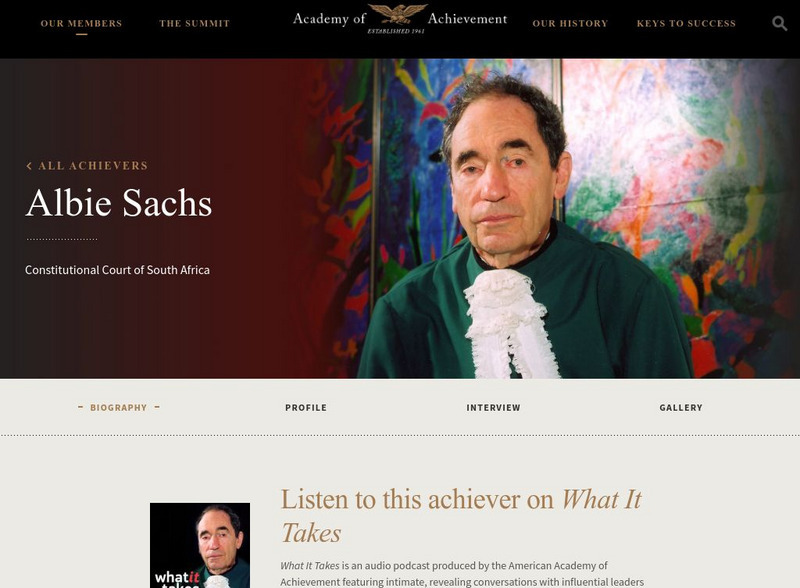Open Keys to Success section
Viewport: 800px width, 588px height.
(686, 23)
